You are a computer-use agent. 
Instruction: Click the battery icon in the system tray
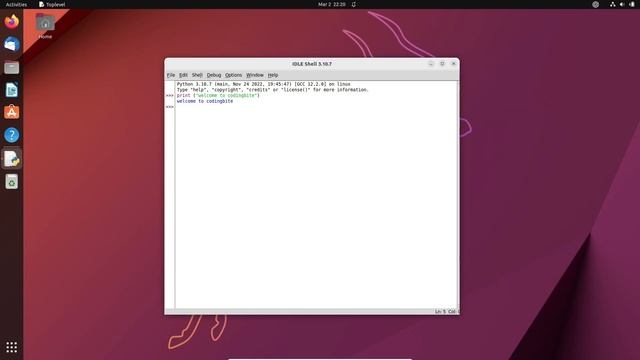632,4
